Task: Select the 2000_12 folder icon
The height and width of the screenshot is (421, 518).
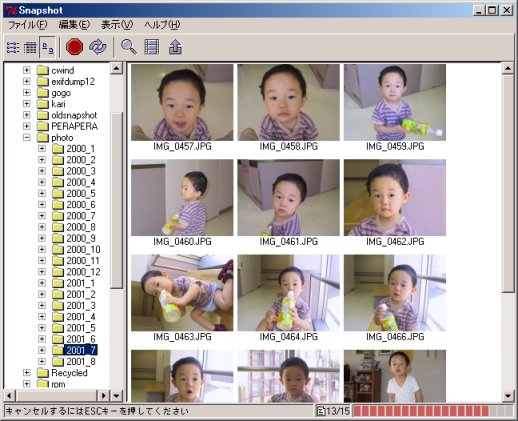Action: [58, 272]
